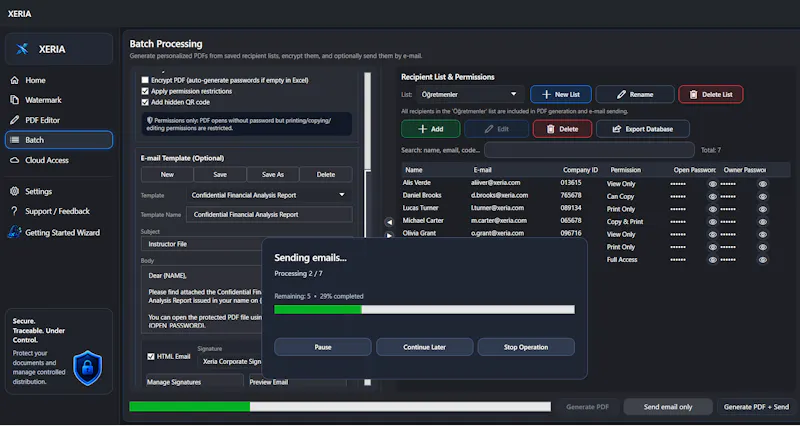Click the shield lock badge in sidebar card
This screenshot has height=426, width=800.
pos(87,367)
